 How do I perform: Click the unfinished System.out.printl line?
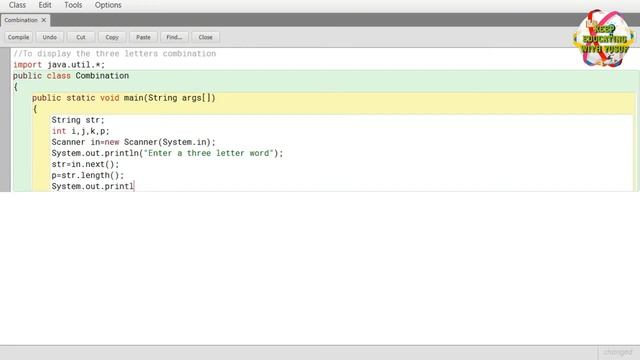click(x=93, y=186)
